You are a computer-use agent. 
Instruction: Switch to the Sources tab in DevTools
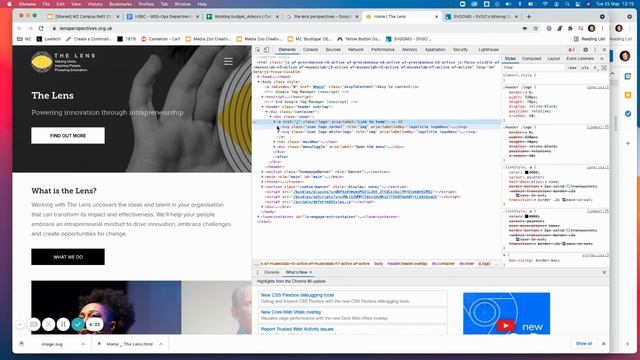[x=333, y=50]
